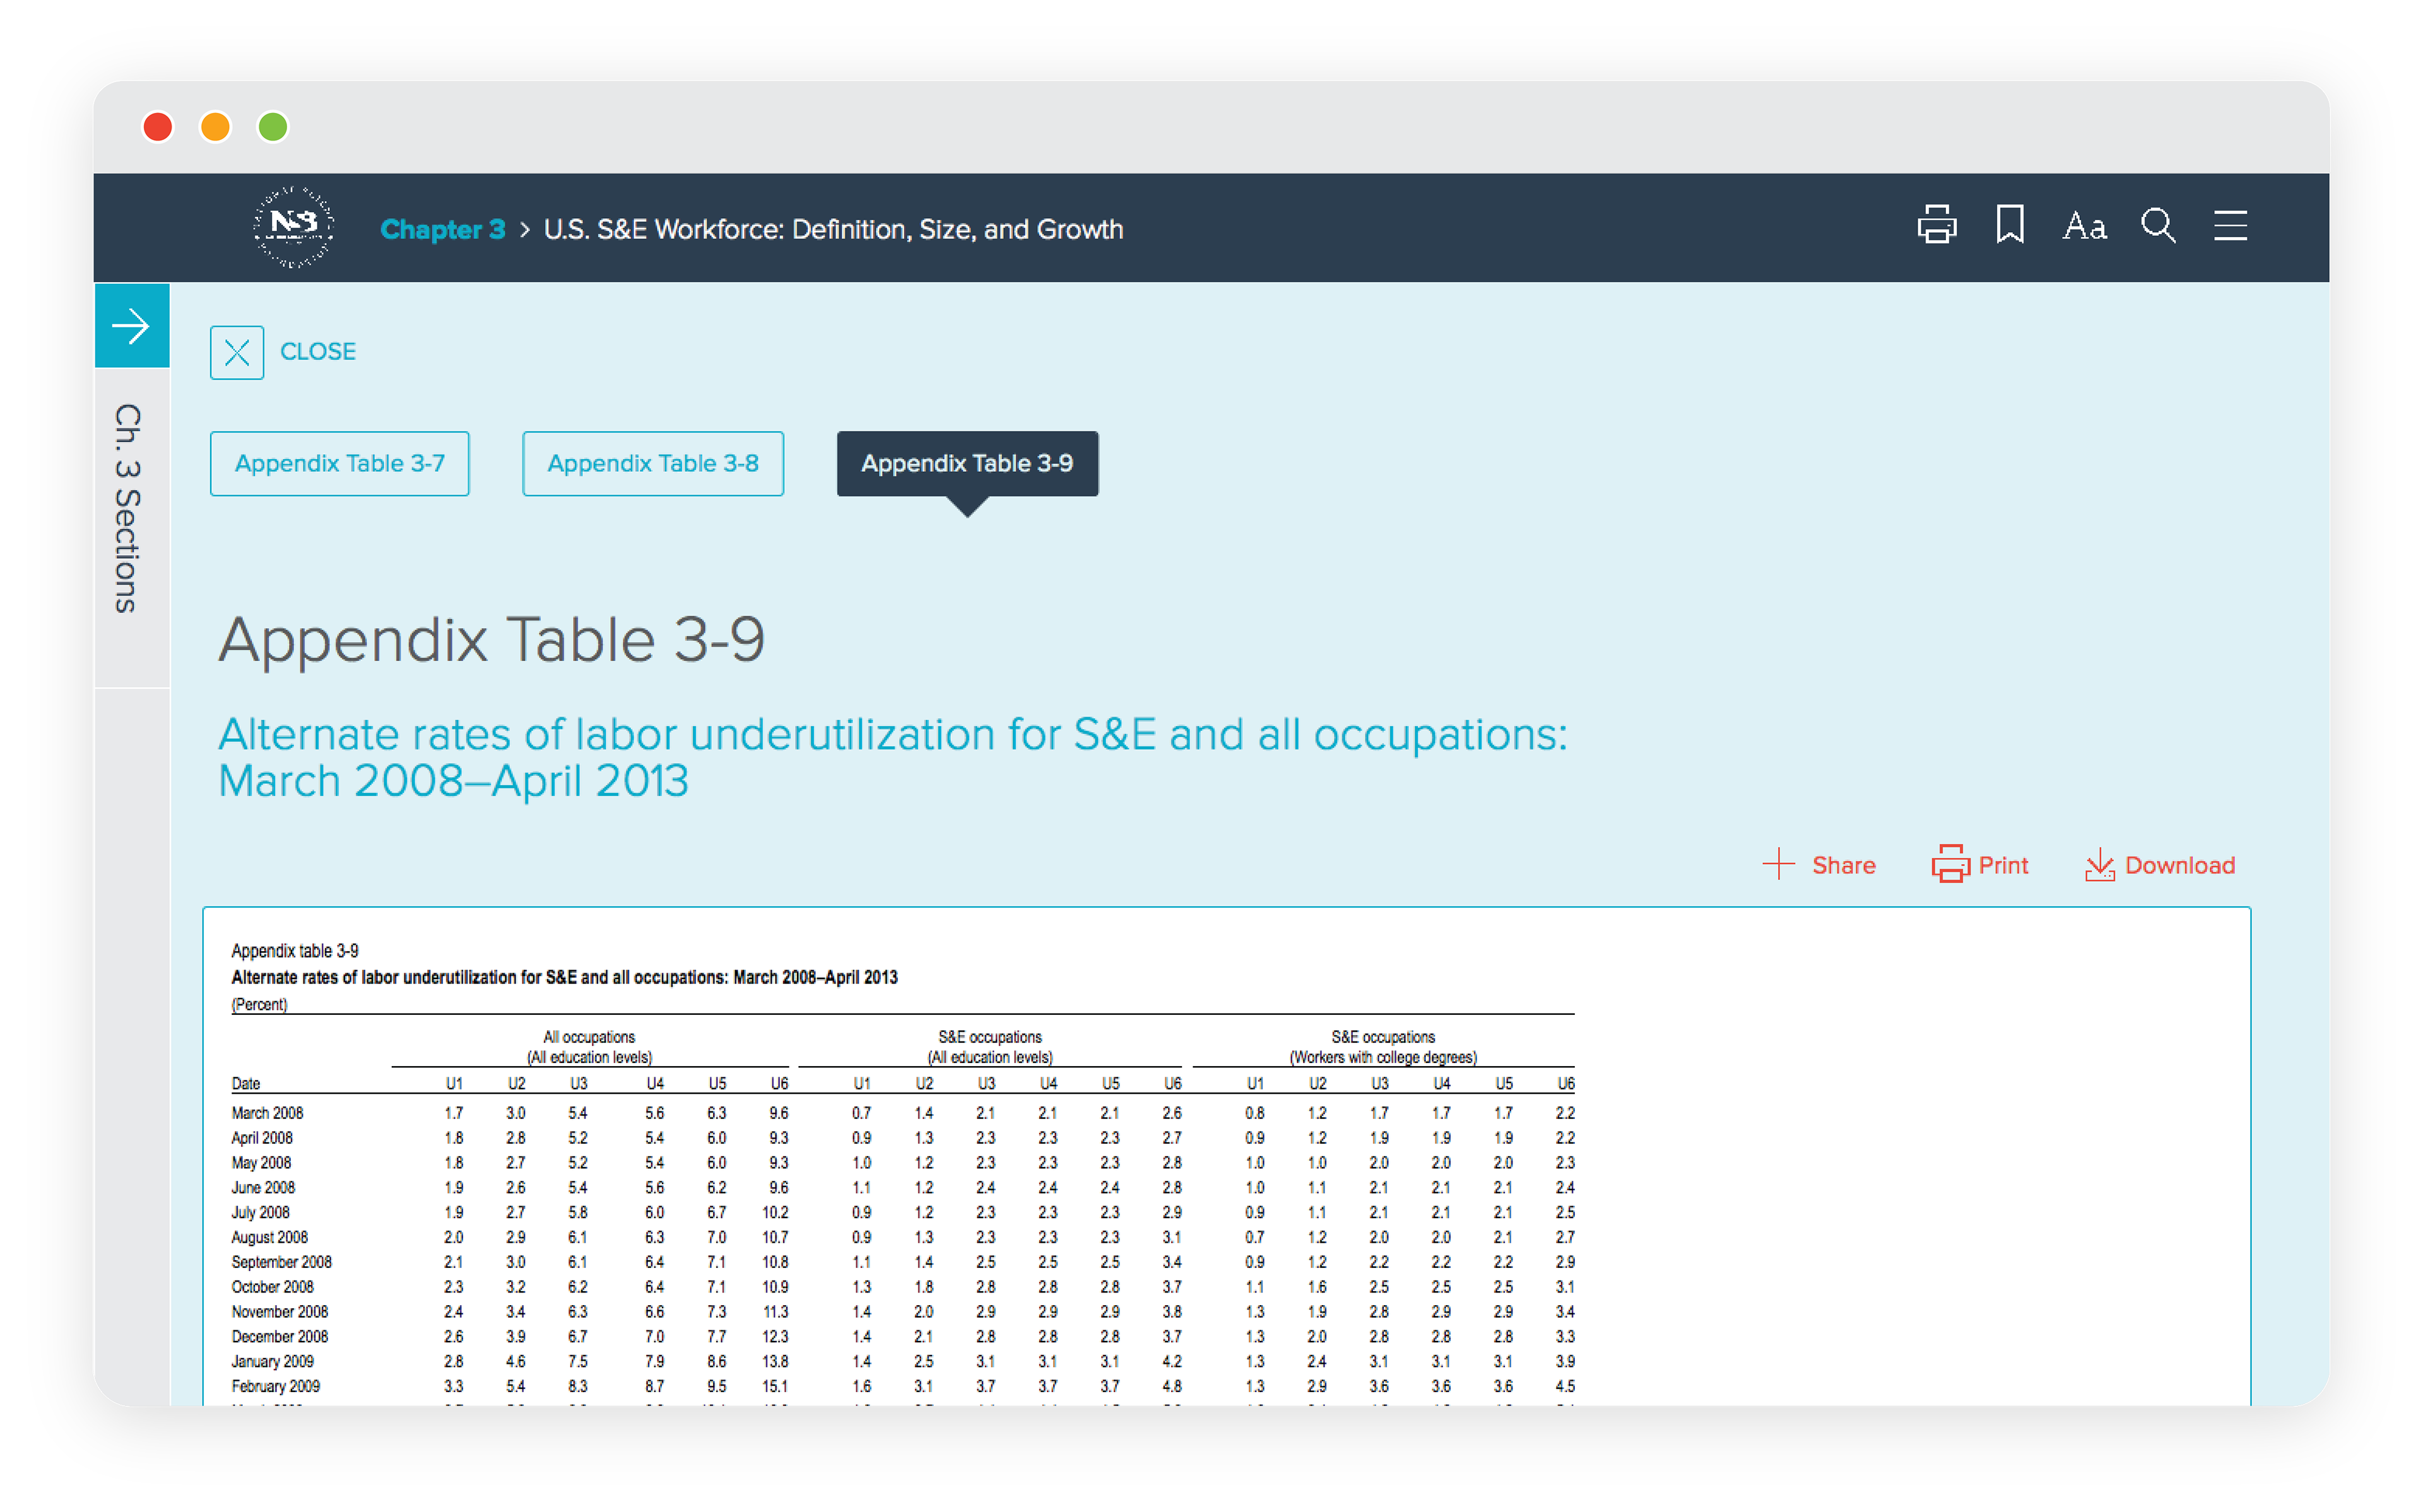The image size is (2423, 1512).
Task: Click the macOS red close window button
Action: coord(158,127)
